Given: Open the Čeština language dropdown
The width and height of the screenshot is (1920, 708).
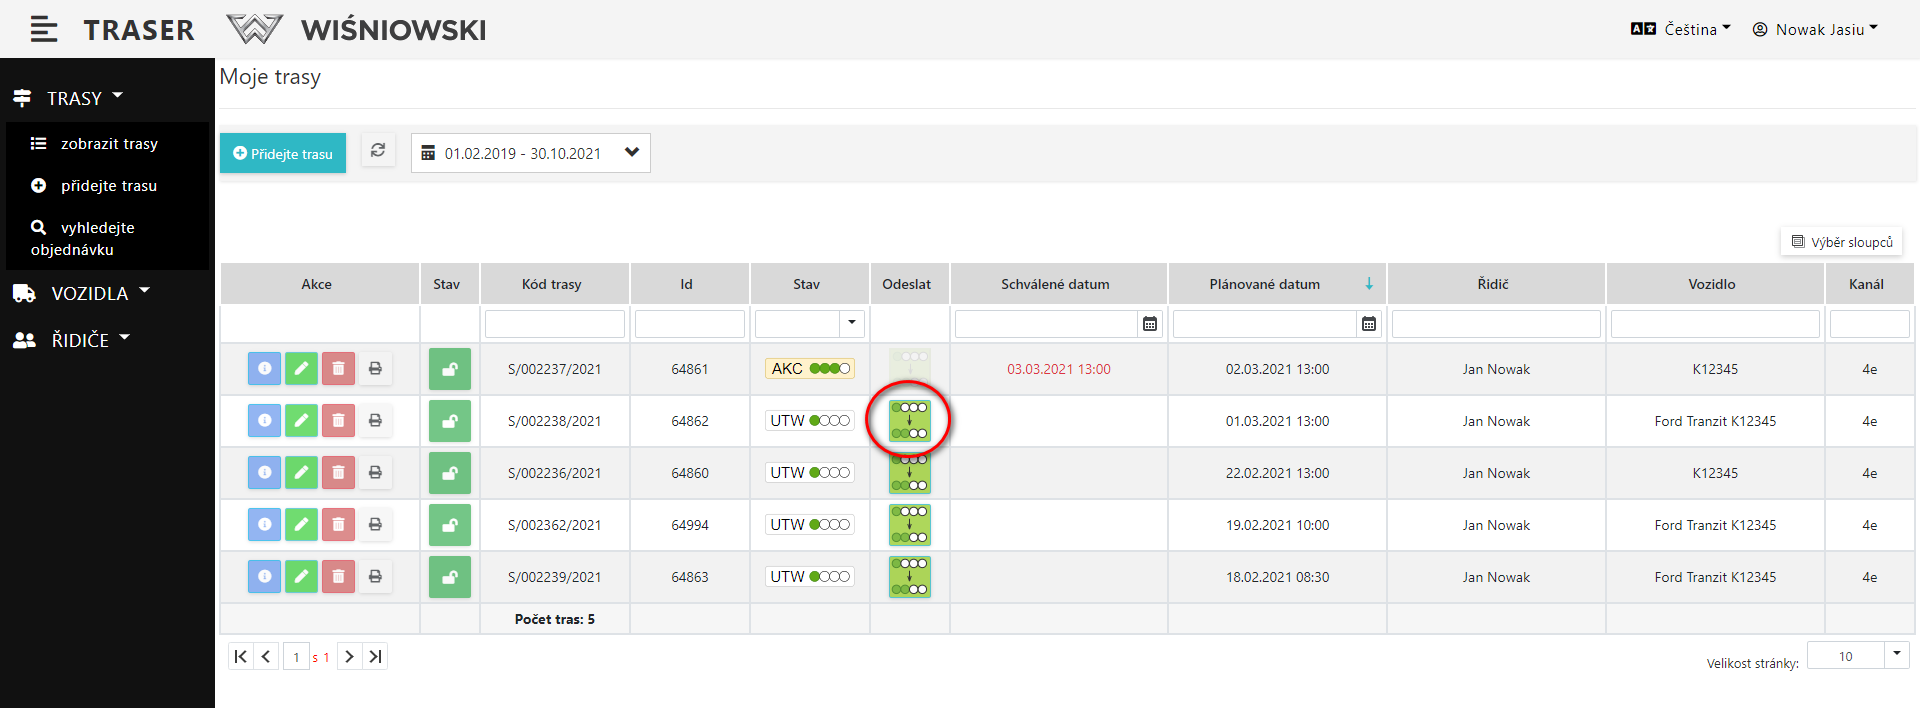Looking at the screenshot, I should (1681, 30).
